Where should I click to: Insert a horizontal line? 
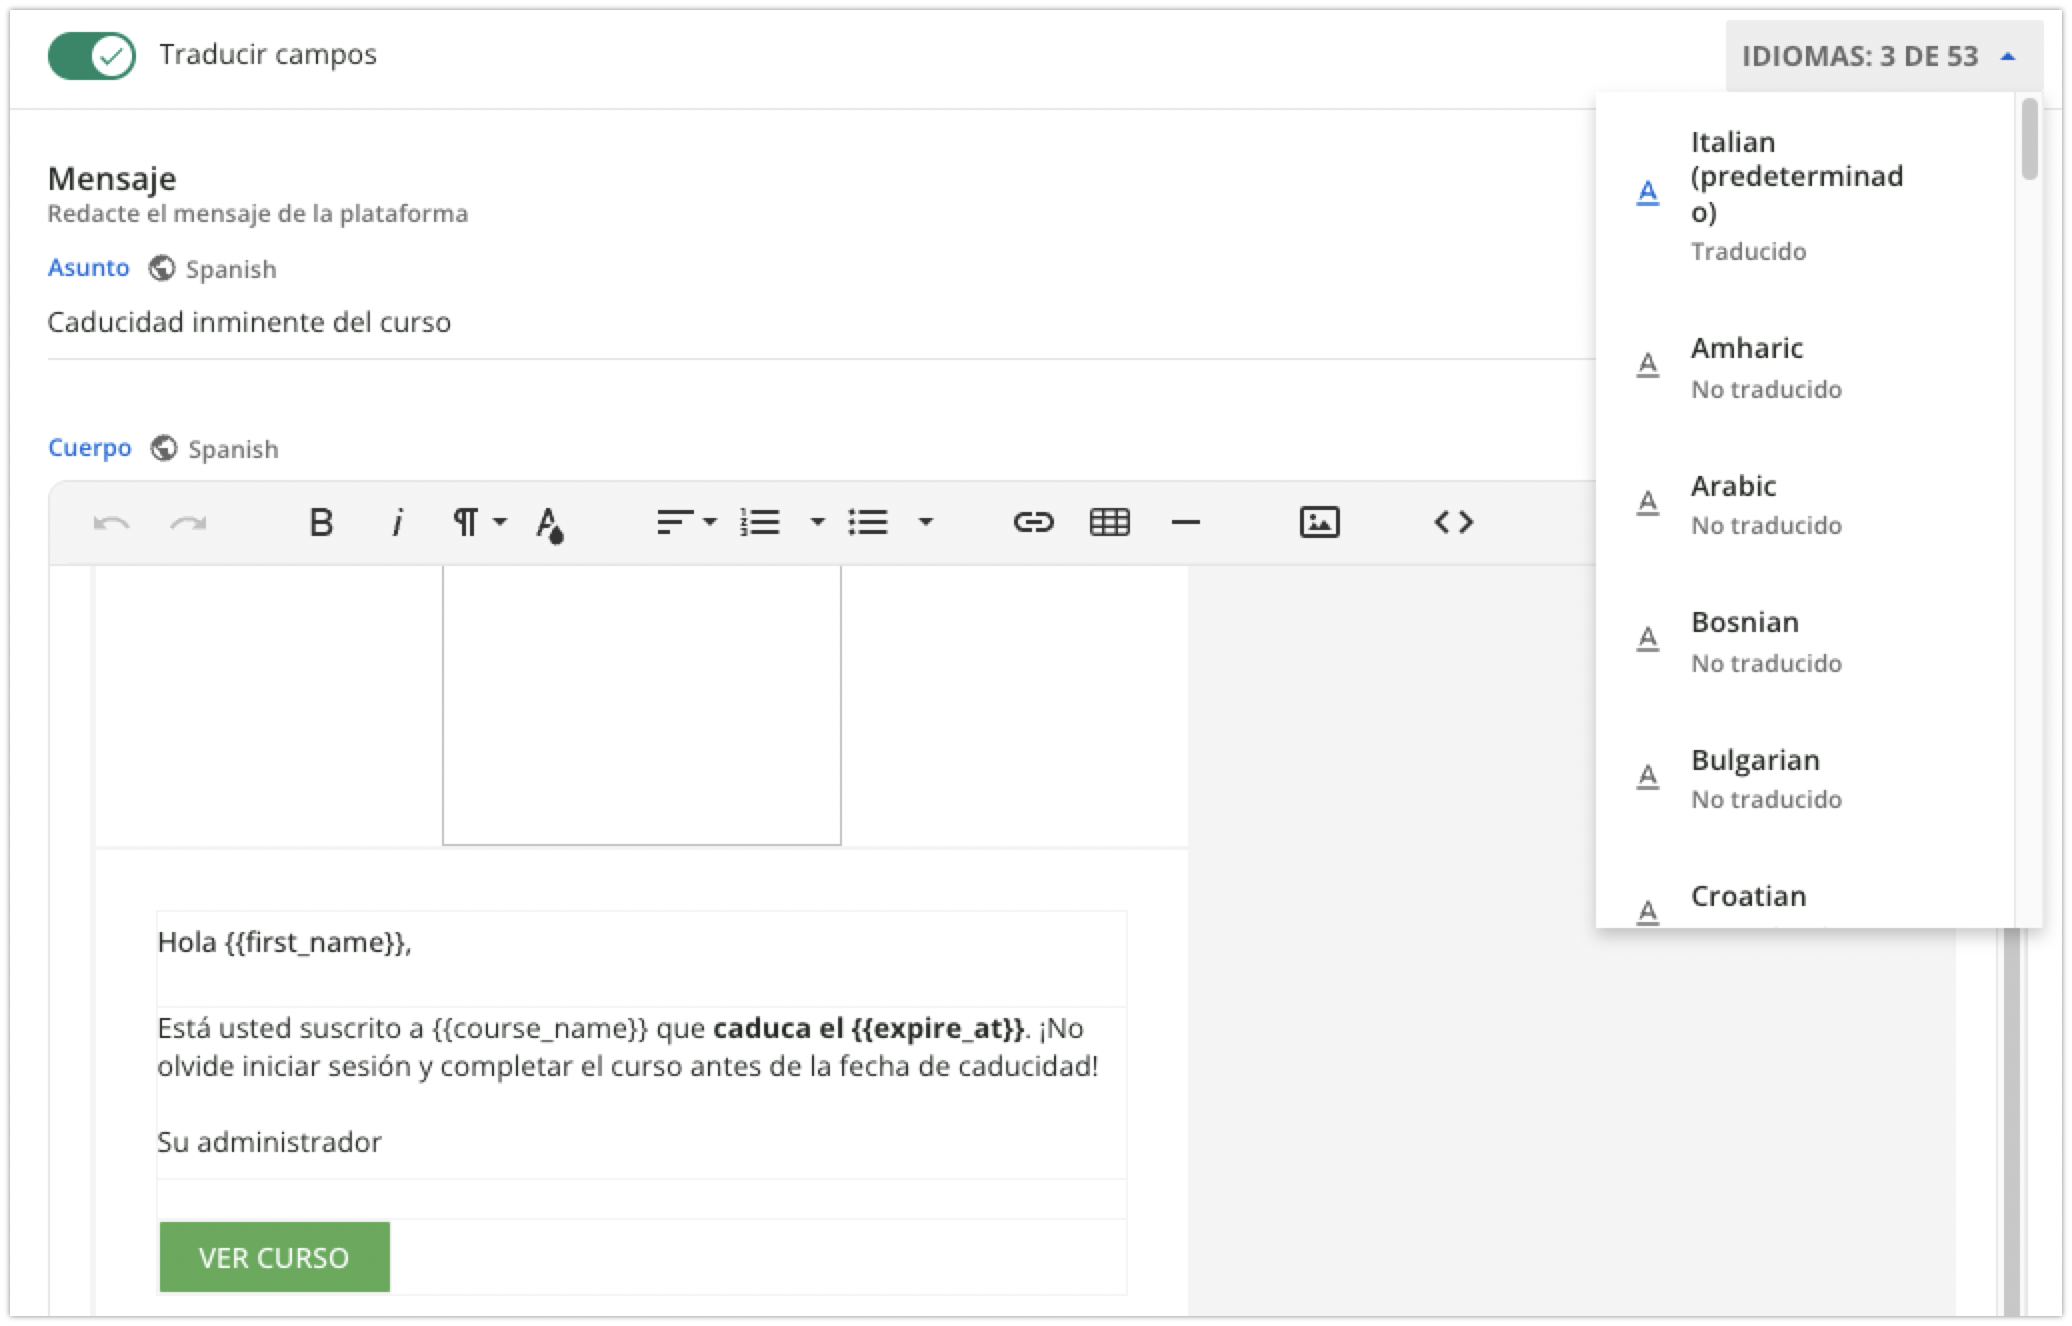(1185, 522)
